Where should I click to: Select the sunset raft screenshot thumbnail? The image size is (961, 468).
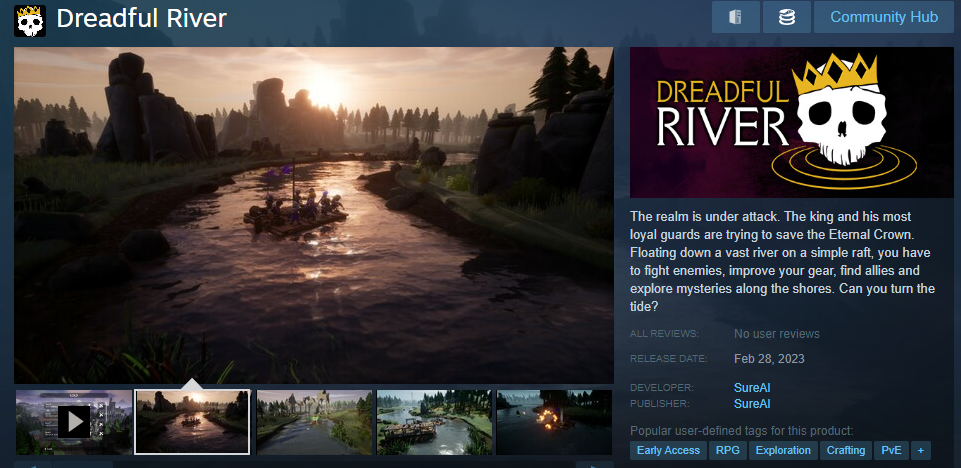(x=192, y=422)
